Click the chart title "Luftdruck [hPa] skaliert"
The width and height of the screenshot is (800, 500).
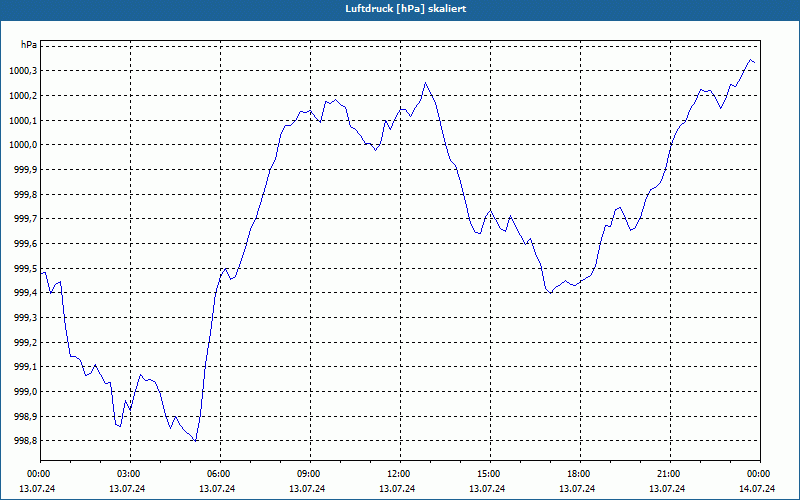point(406,9)
